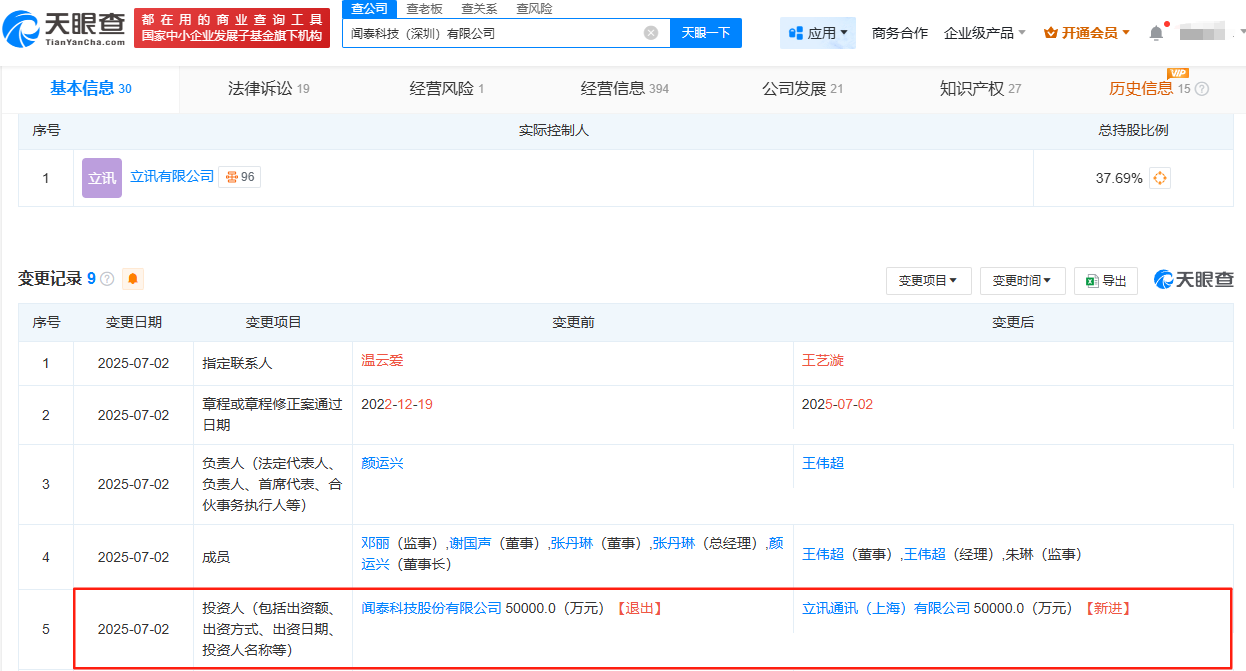Click the 变更记录 section heading
The width and height of the screenshot is (1246, 671).
pos(50,279)
